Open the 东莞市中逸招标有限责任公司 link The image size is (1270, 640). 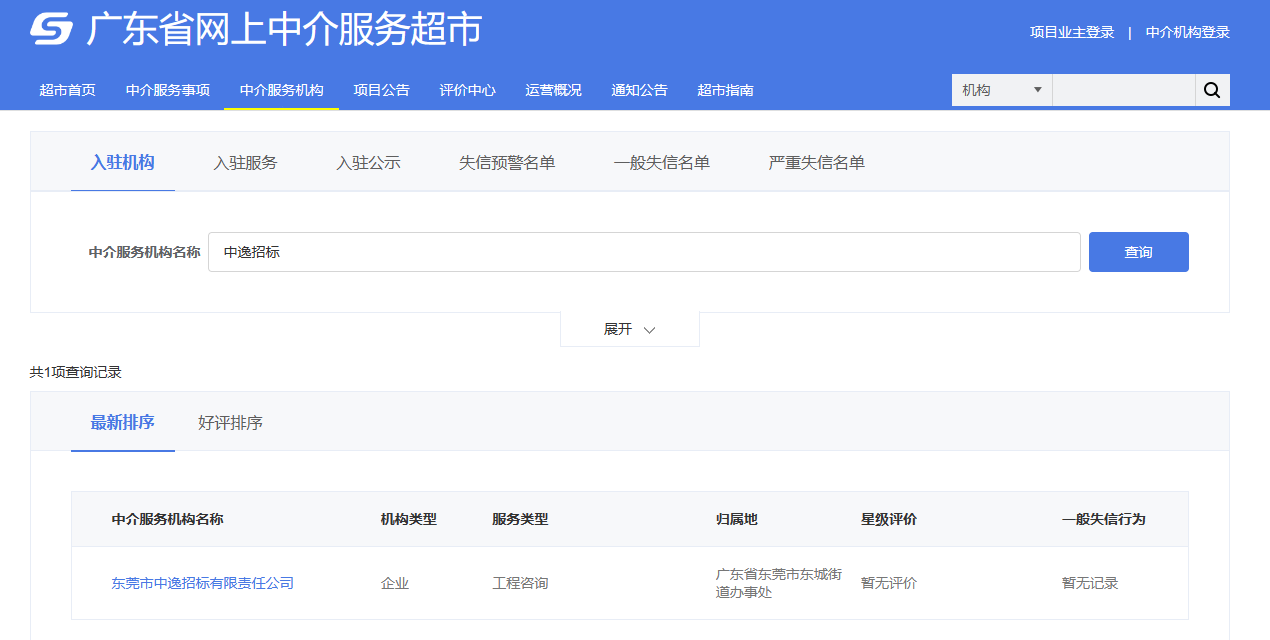click(x=202, y=583)
